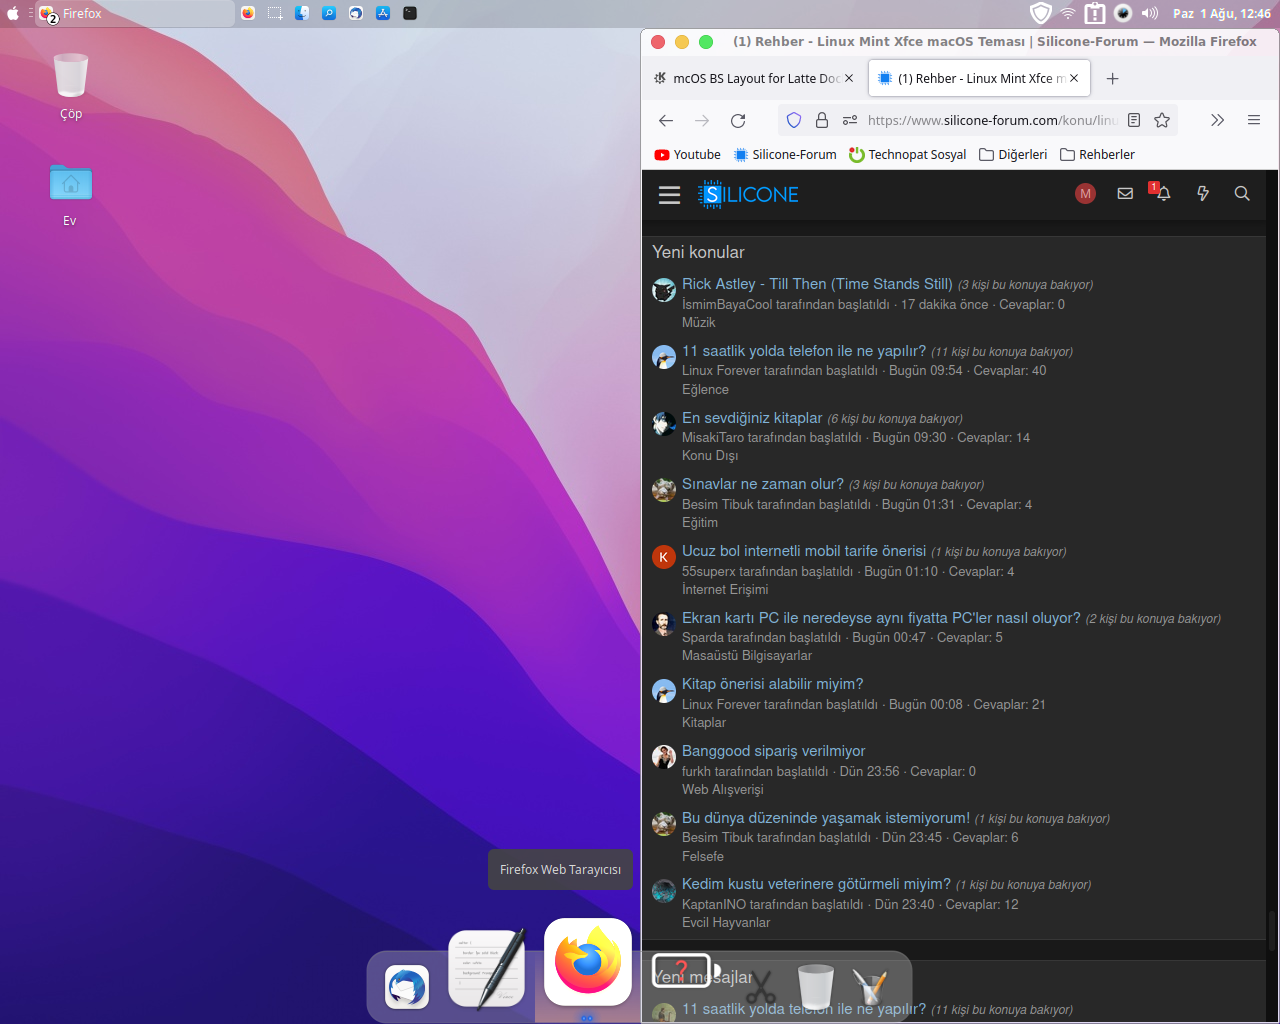1280x1024 pixels.
Task: Click the lightning bolt what's new icon
Action: click(1203, 194)
